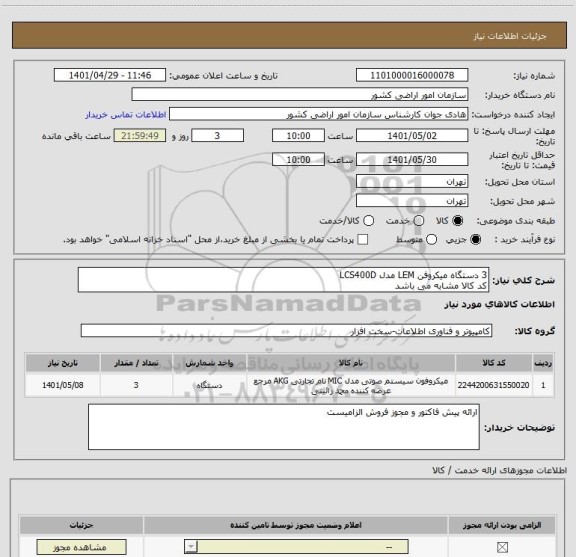The height and width of the screenshot is (557, 576).
Task: Toggle the Islamic treasury payment checkbox
Action: pos(363,240)
